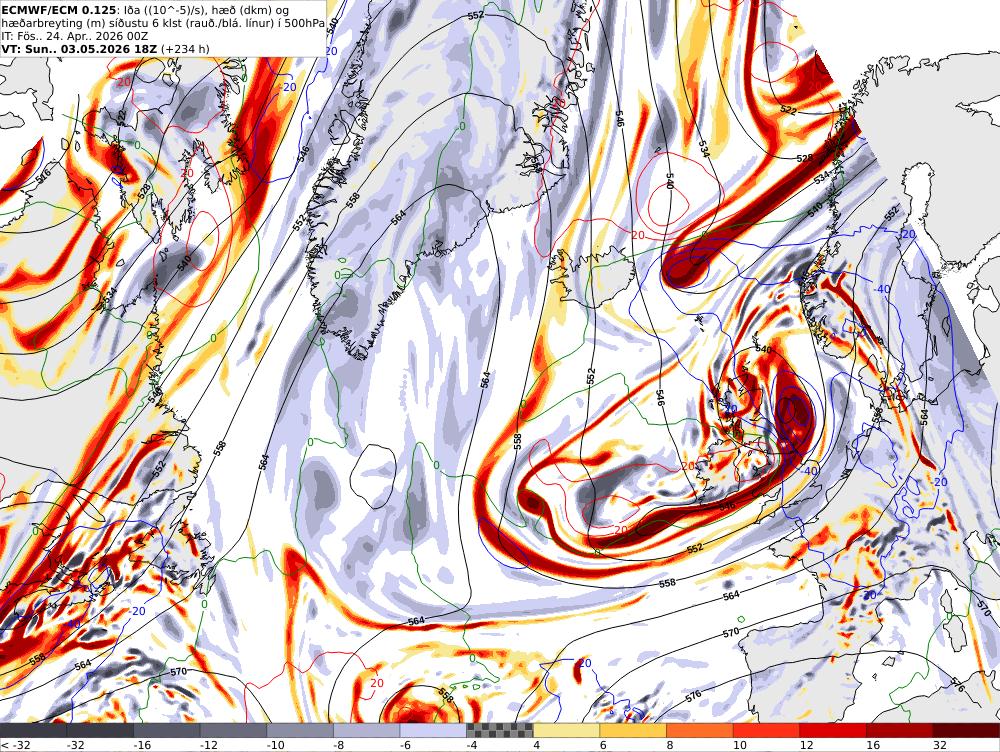Select the light lavender swatch between -6 and -4

coord(433,730)
